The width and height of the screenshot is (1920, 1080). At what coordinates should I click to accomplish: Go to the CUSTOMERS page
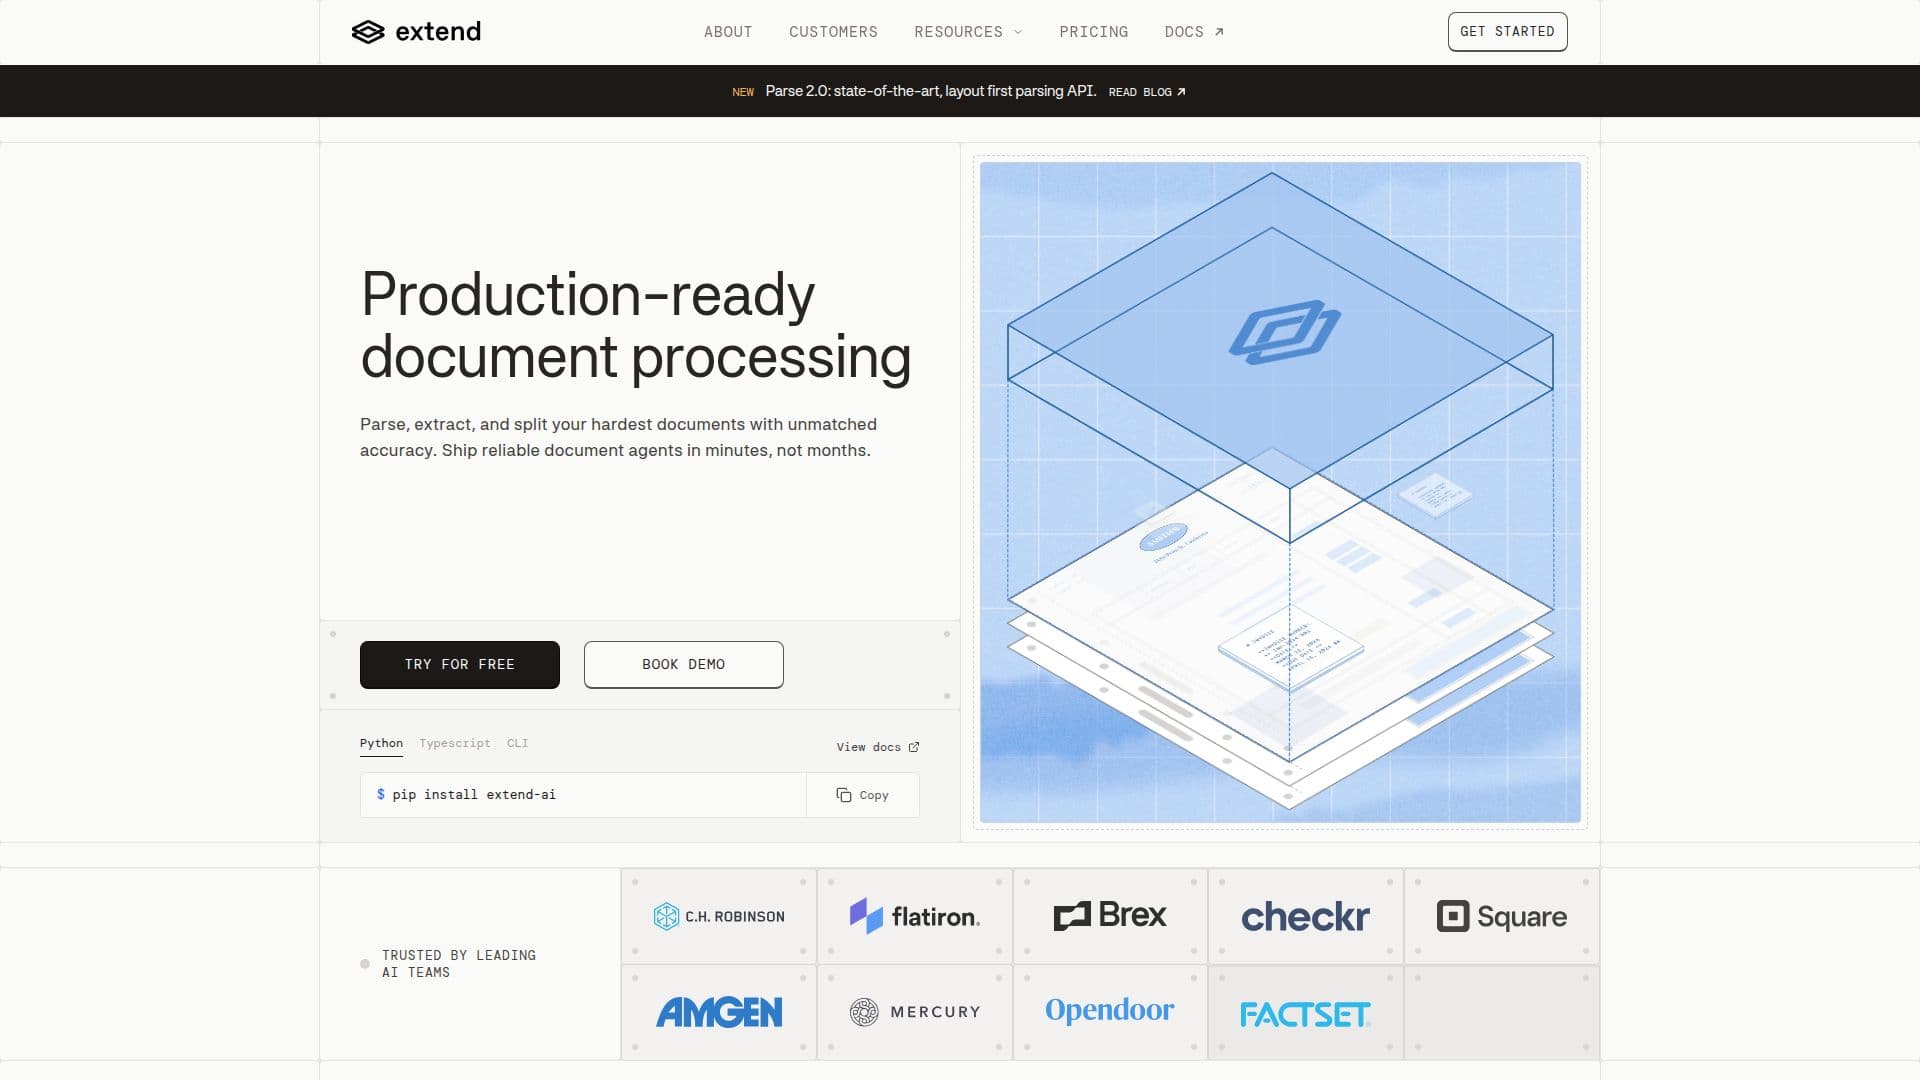tap(833, 32)
